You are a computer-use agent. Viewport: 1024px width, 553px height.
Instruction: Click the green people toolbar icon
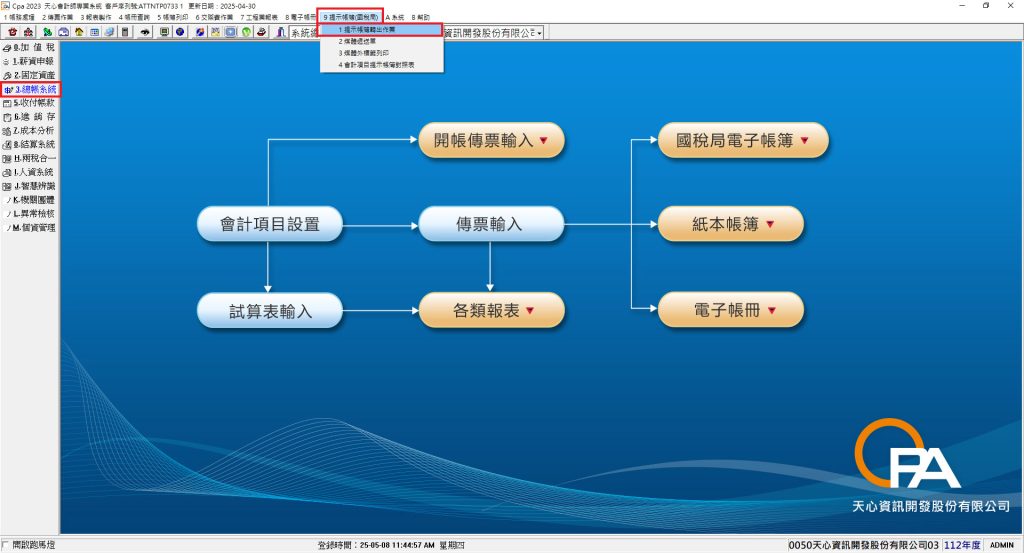coord(48,32)
